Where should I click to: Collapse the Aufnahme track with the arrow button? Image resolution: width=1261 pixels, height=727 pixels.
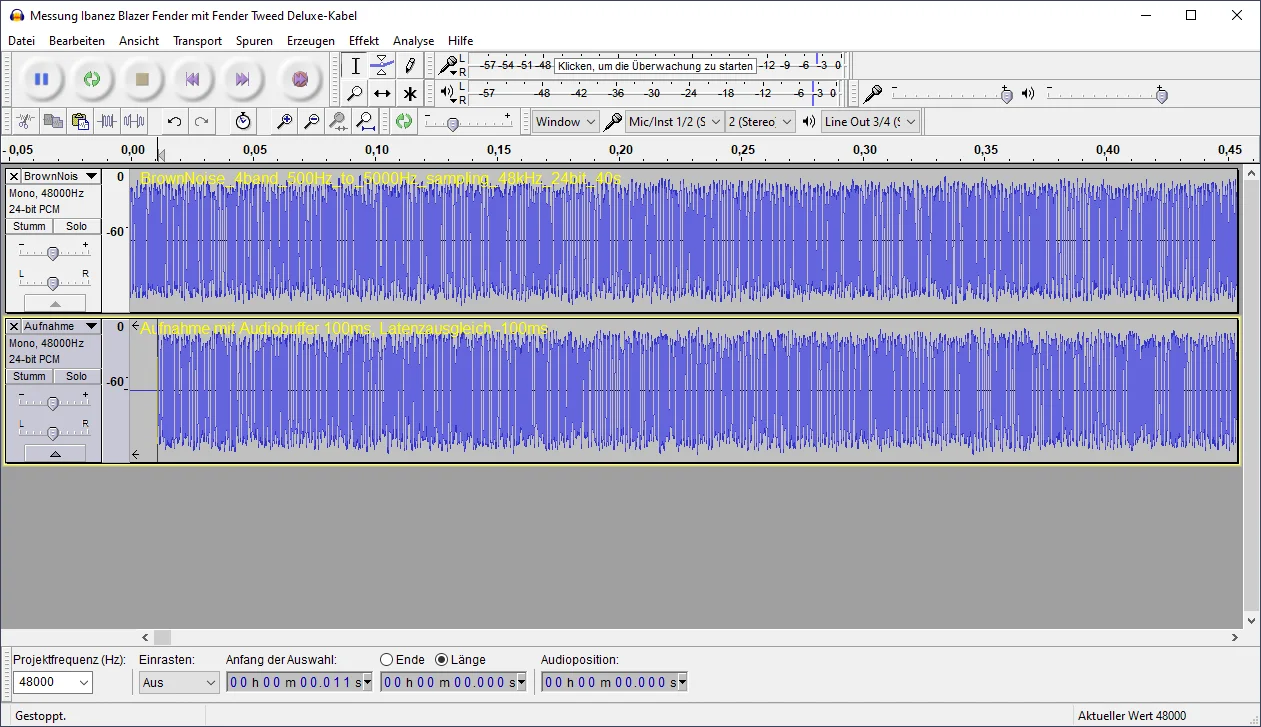55,453
